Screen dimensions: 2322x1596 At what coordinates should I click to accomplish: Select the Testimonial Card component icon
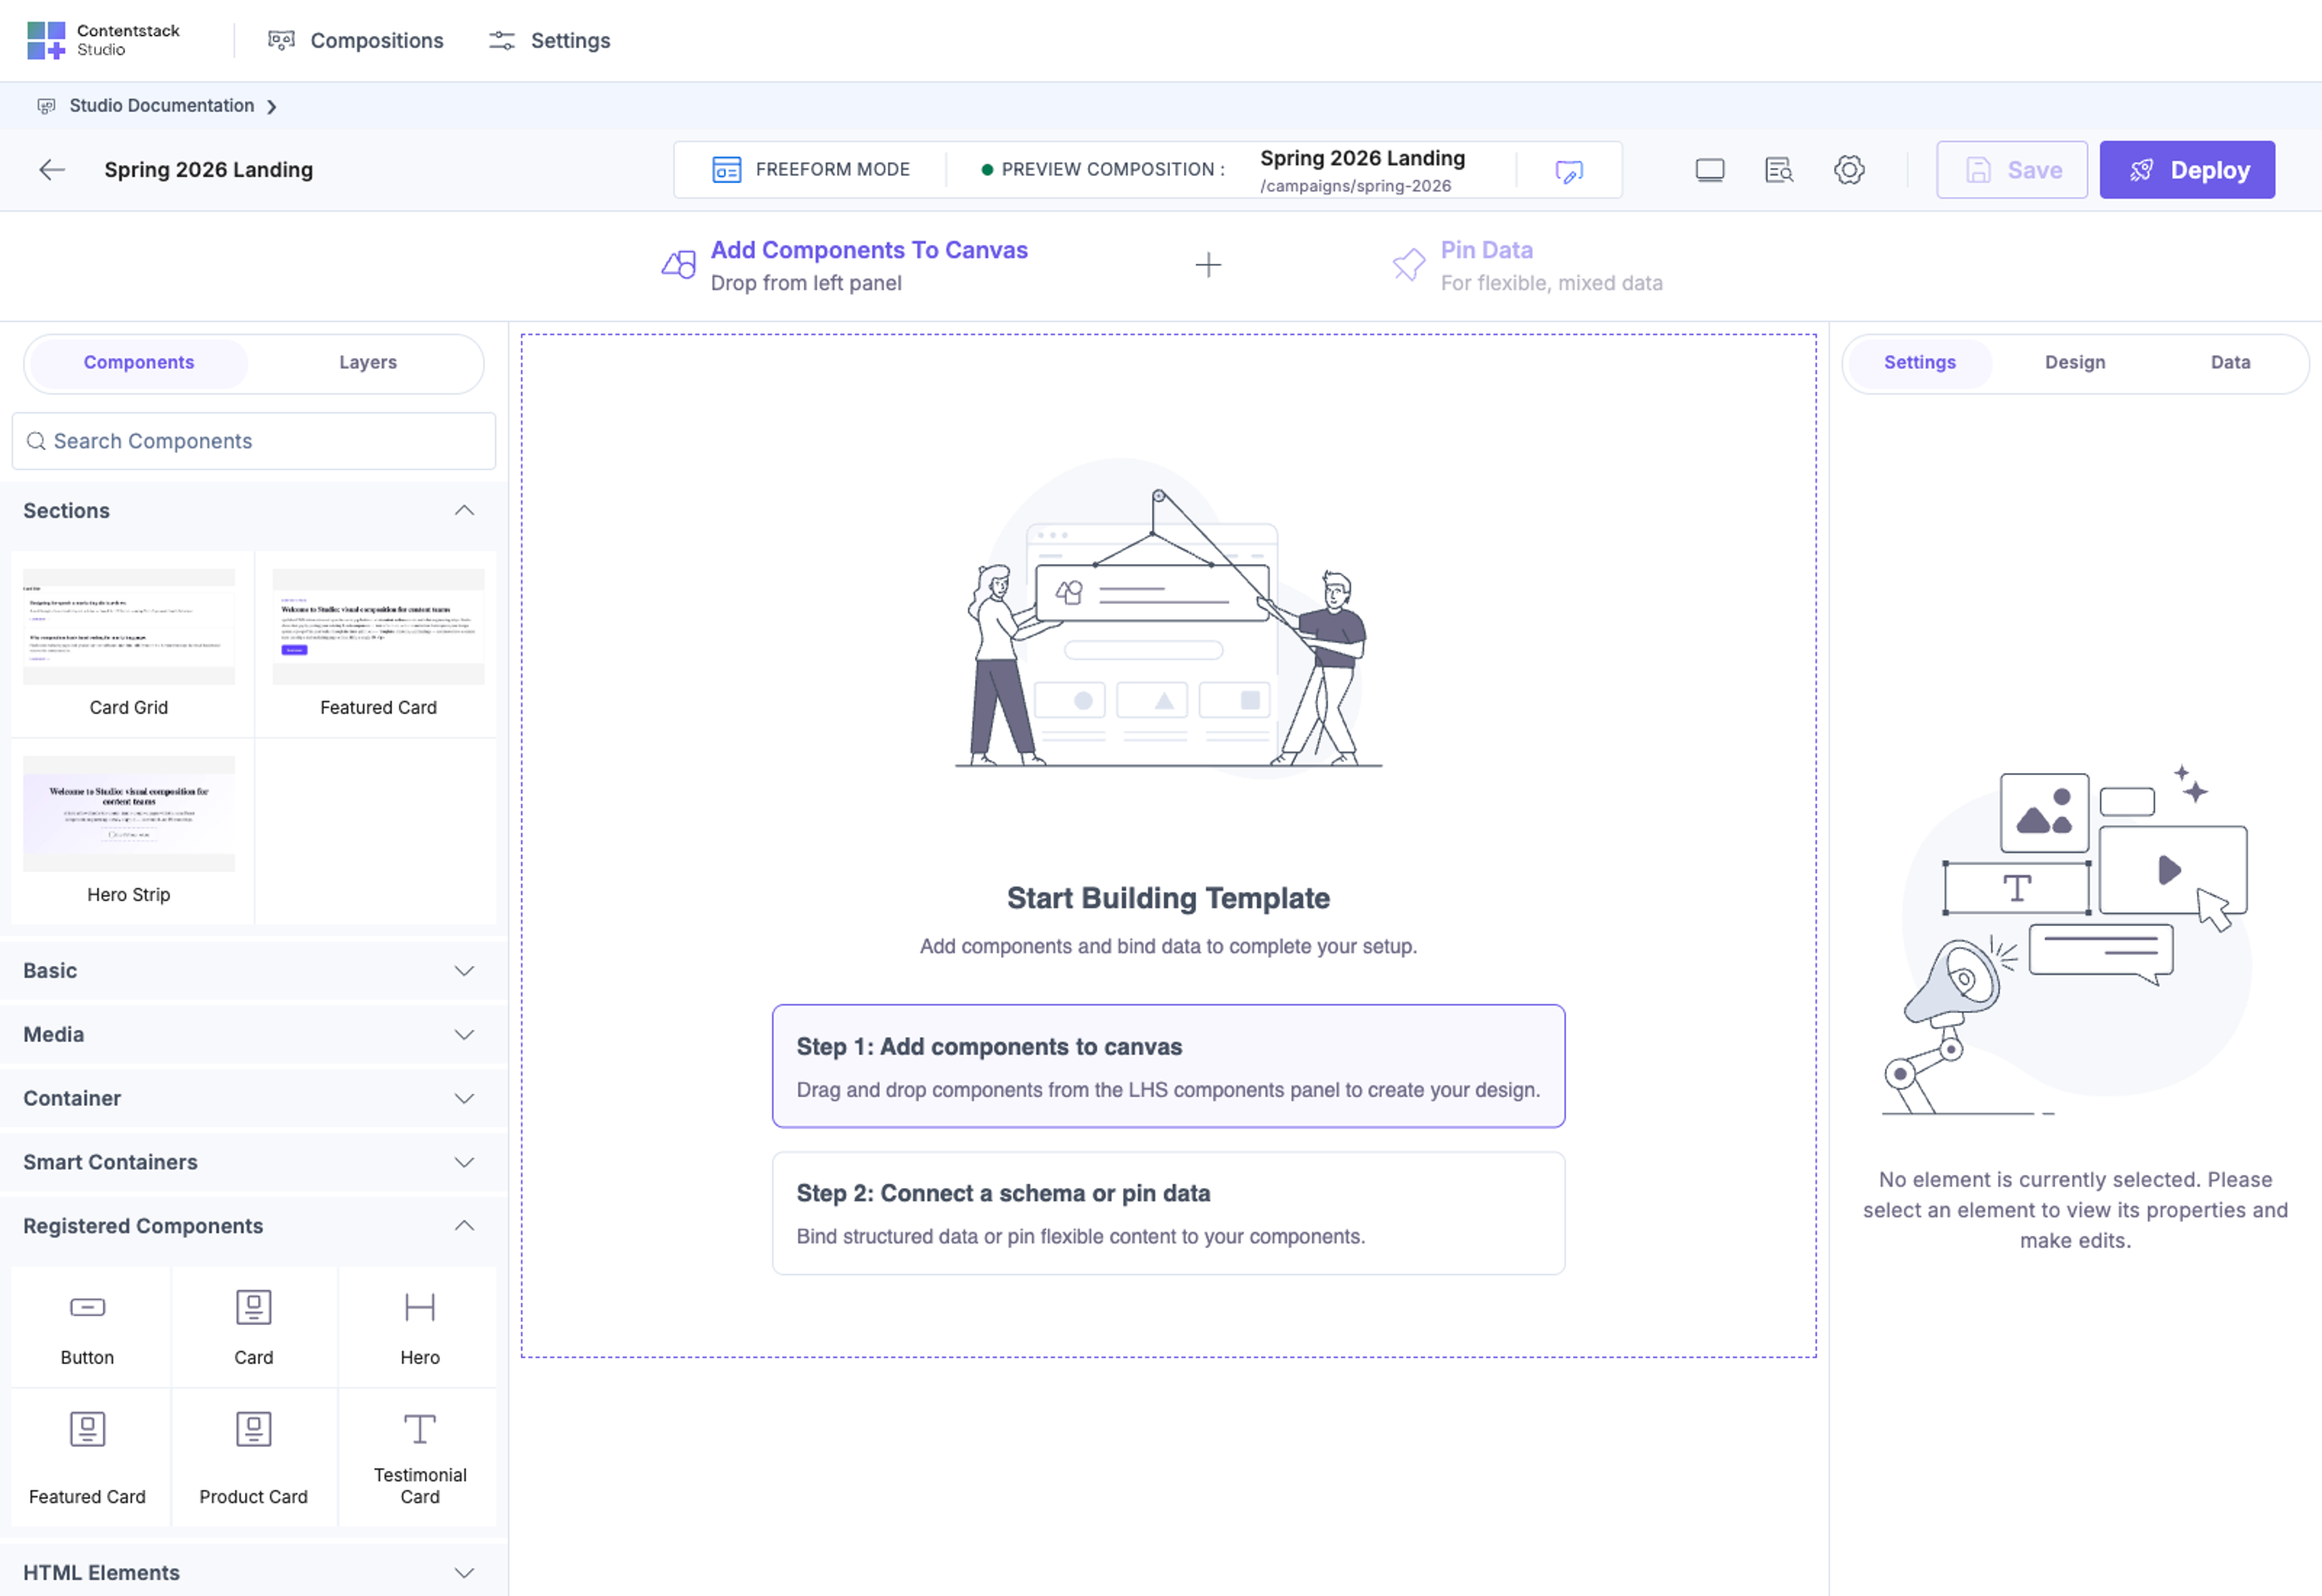coord(419,1428)
